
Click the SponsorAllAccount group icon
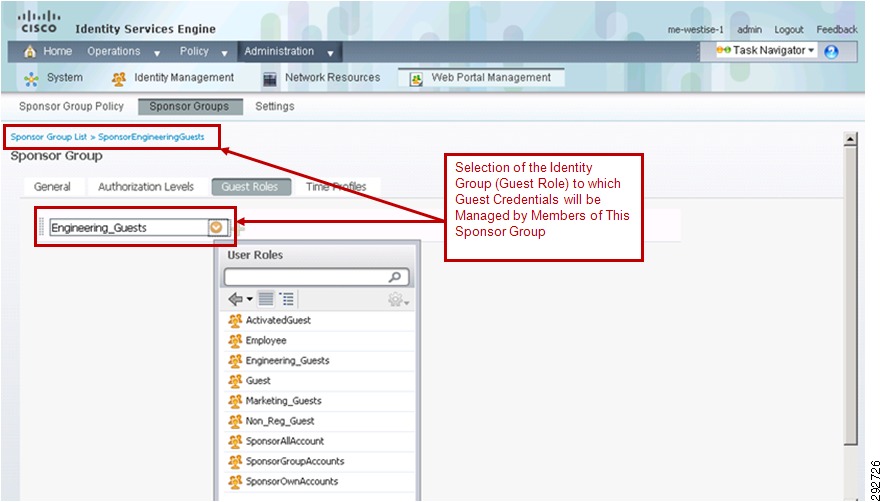coord(235,441)
